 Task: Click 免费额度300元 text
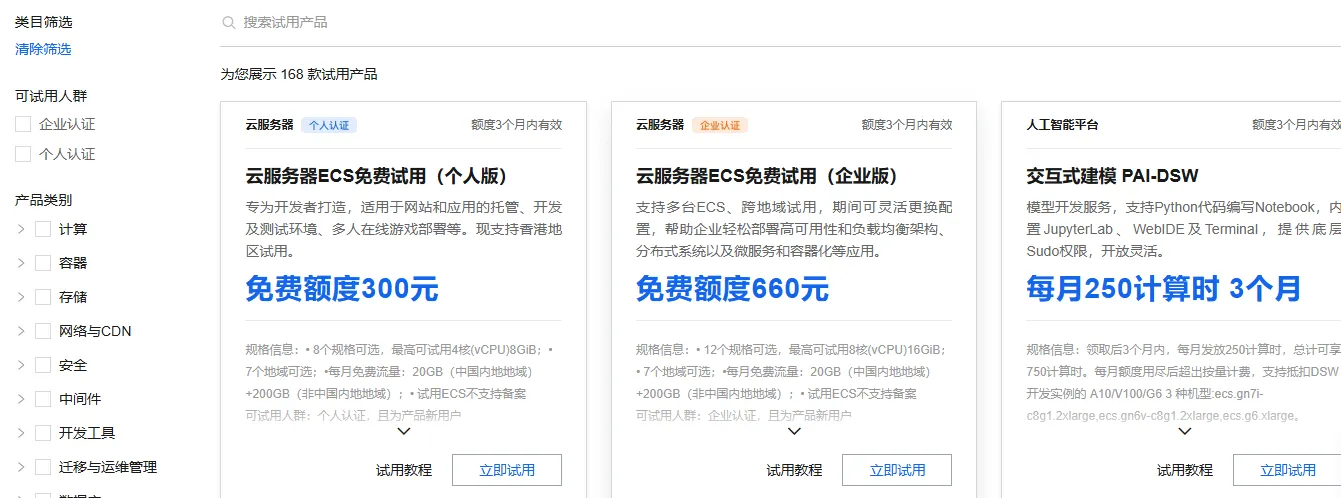pos(342,289)
